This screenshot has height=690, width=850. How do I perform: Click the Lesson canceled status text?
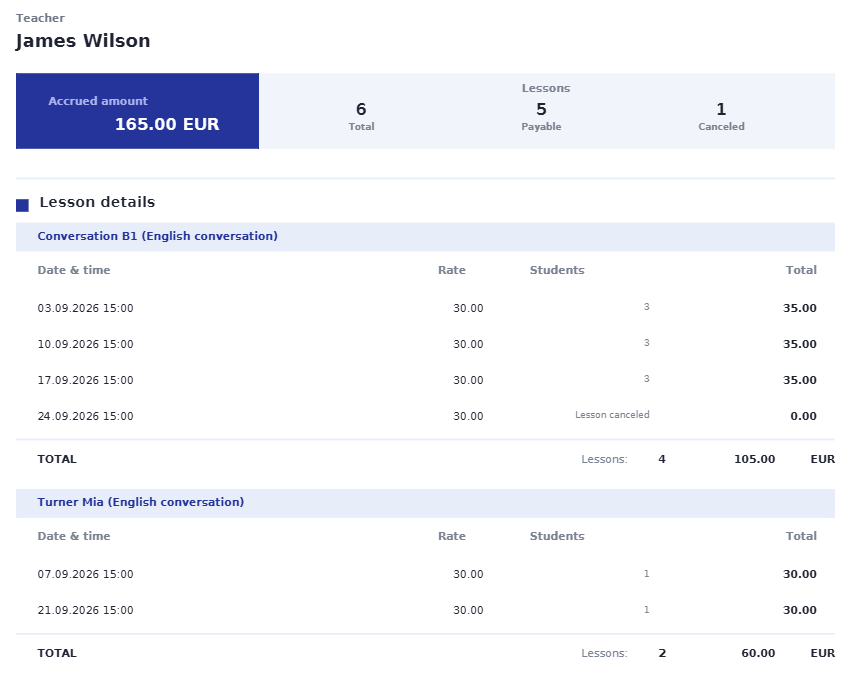(x=612, y=415)
